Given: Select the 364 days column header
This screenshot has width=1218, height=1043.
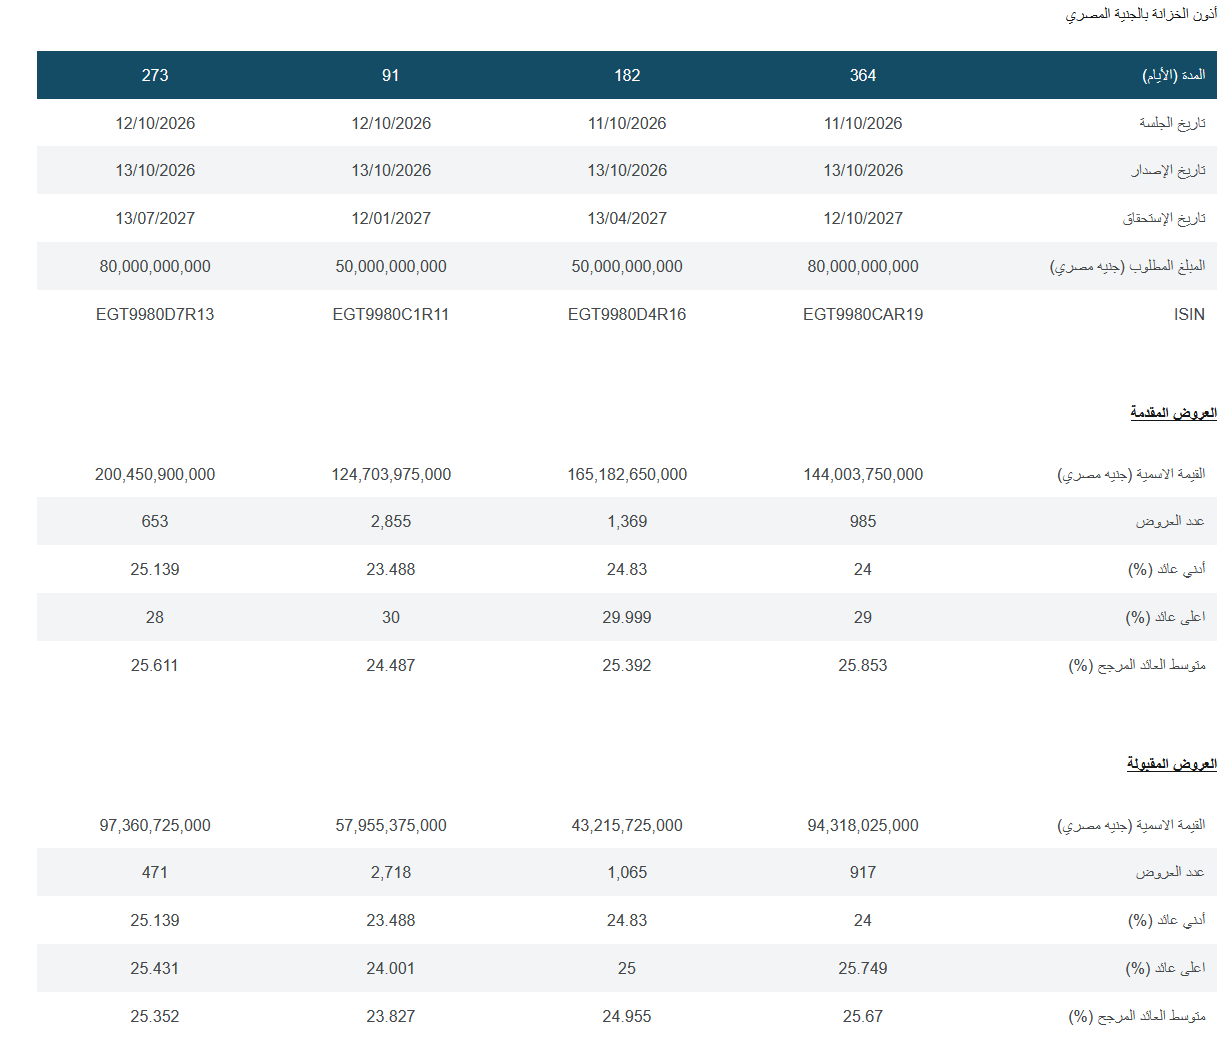Looking at the screenshot, I should pos(863,75).
